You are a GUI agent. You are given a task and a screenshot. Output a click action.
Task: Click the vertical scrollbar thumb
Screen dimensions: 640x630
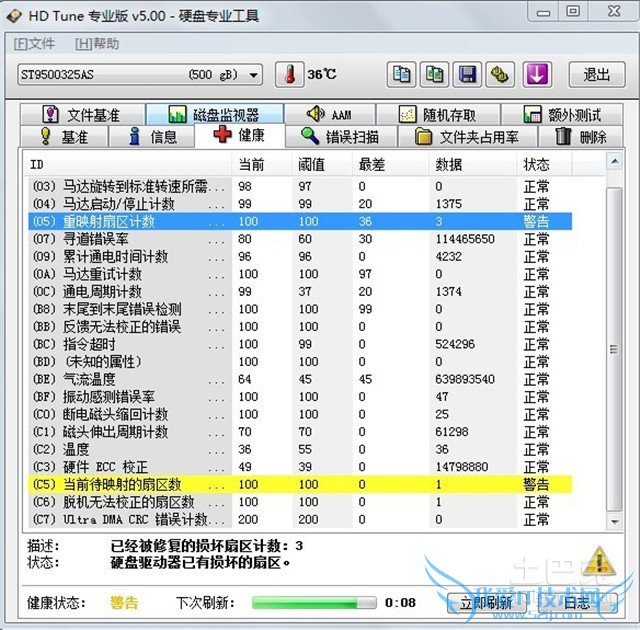[x=614, y=349]
